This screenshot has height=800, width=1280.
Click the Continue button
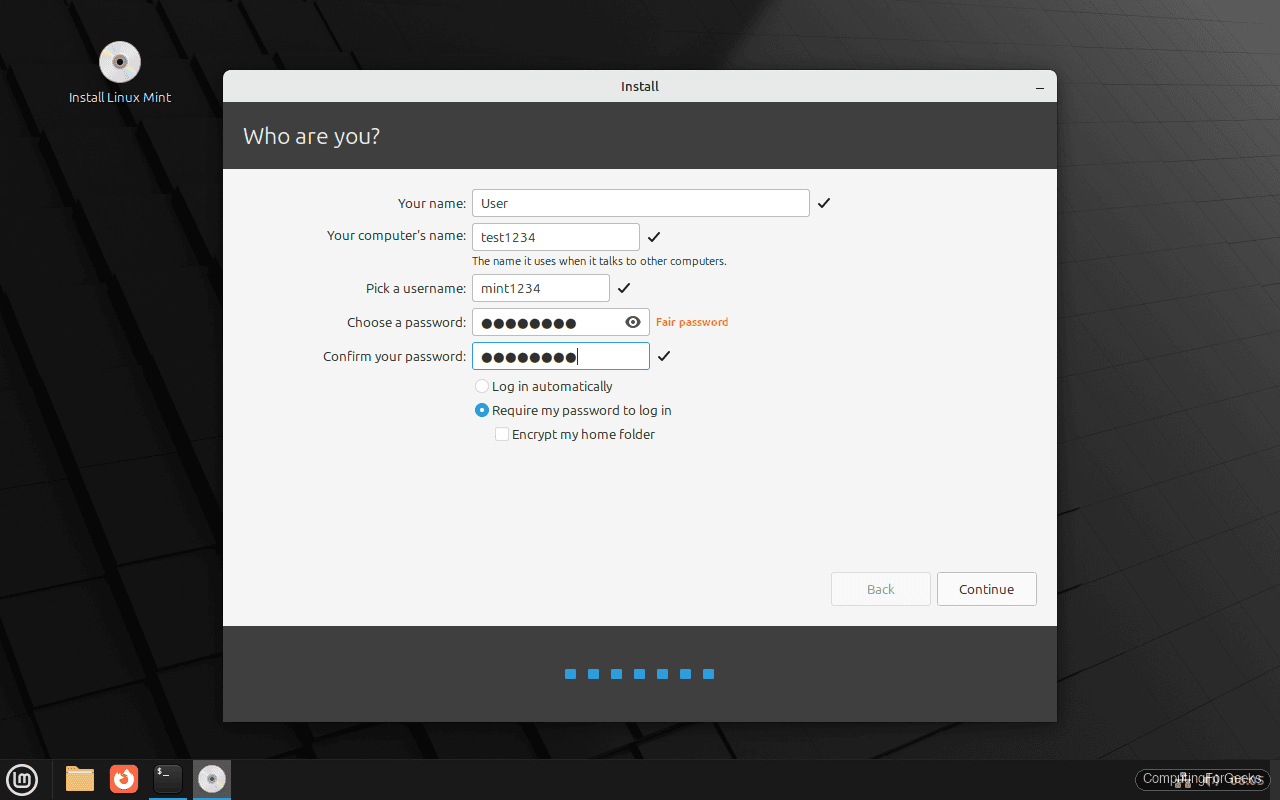986,589
